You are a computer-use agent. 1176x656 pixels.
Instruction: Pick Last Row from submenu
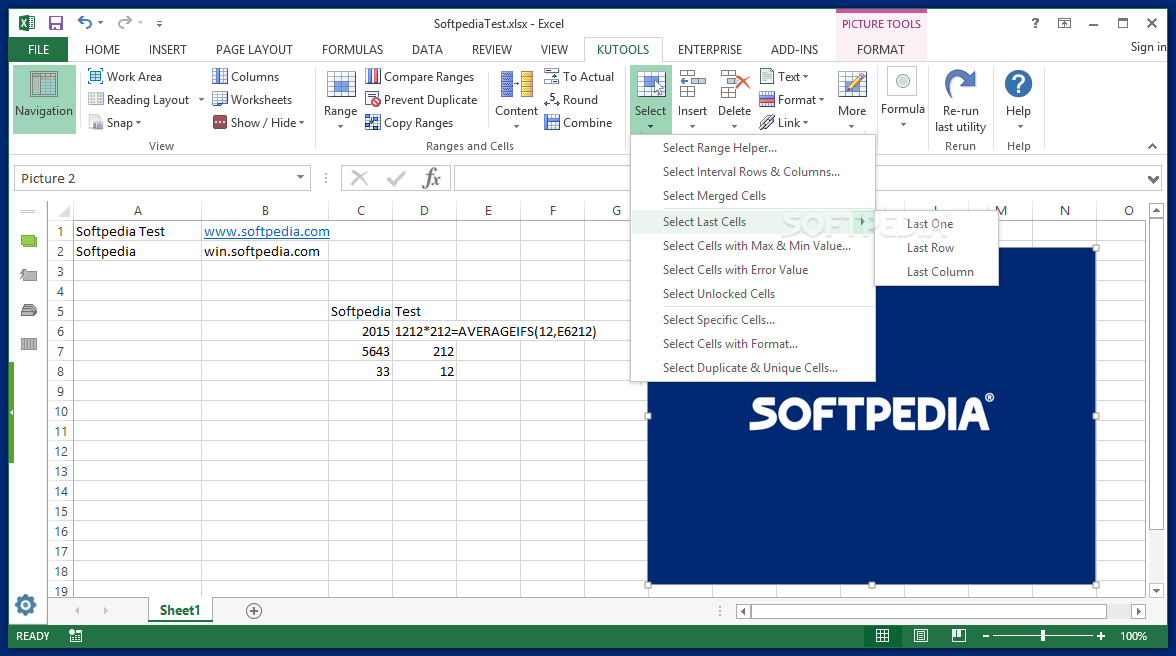click(x=937, y=247)
